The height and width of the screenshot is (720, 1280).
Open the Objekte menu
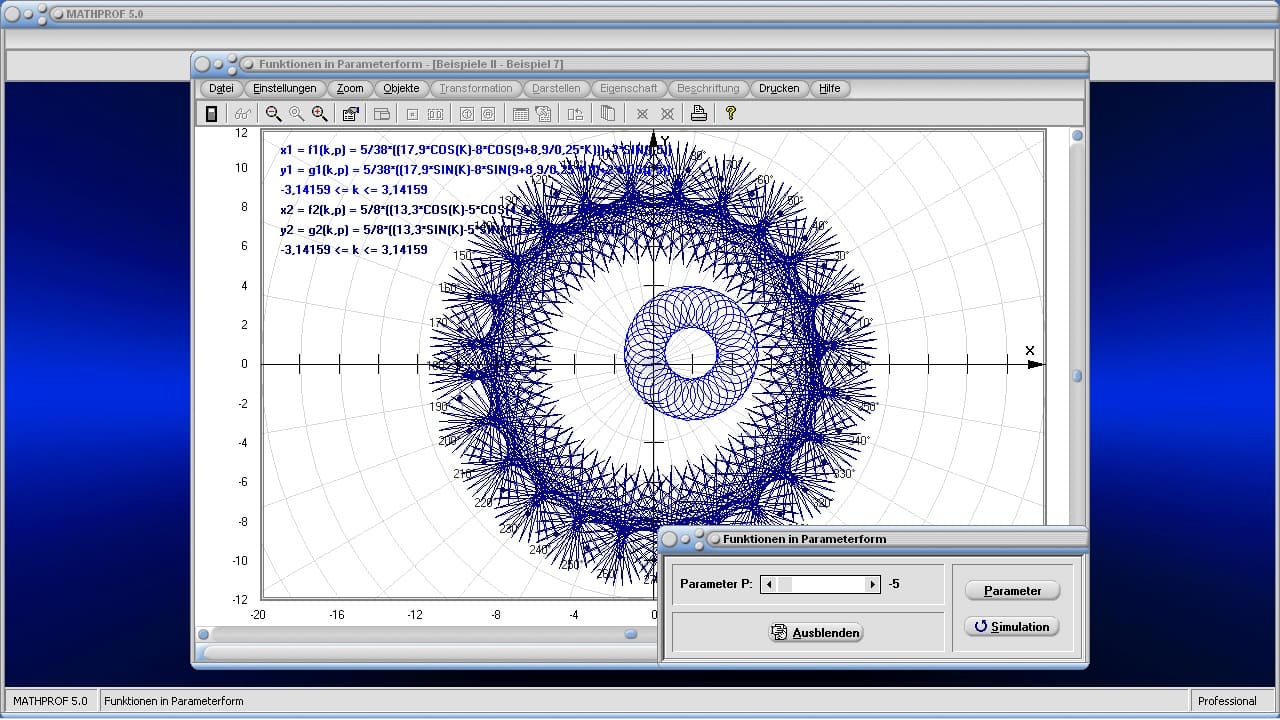(401, 88)
